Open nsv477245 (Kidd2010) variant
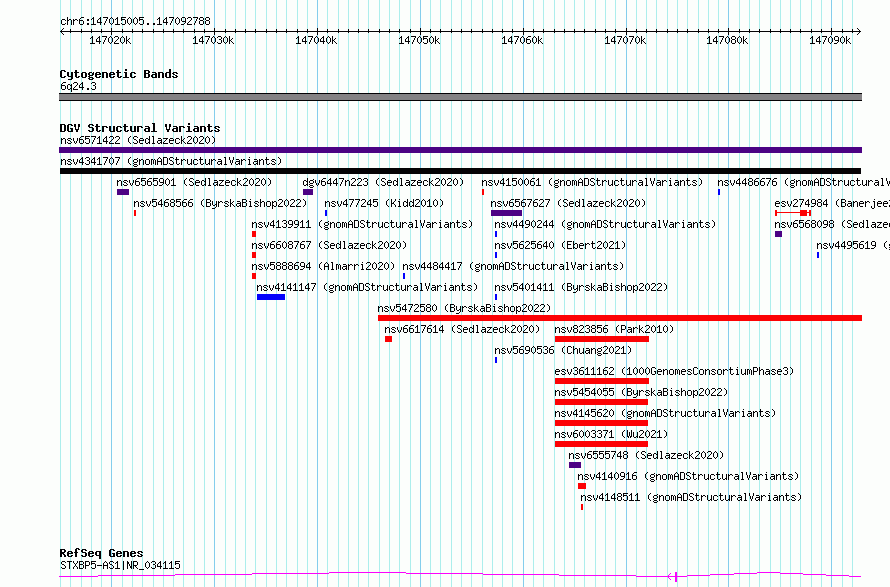 click(384, 203)
